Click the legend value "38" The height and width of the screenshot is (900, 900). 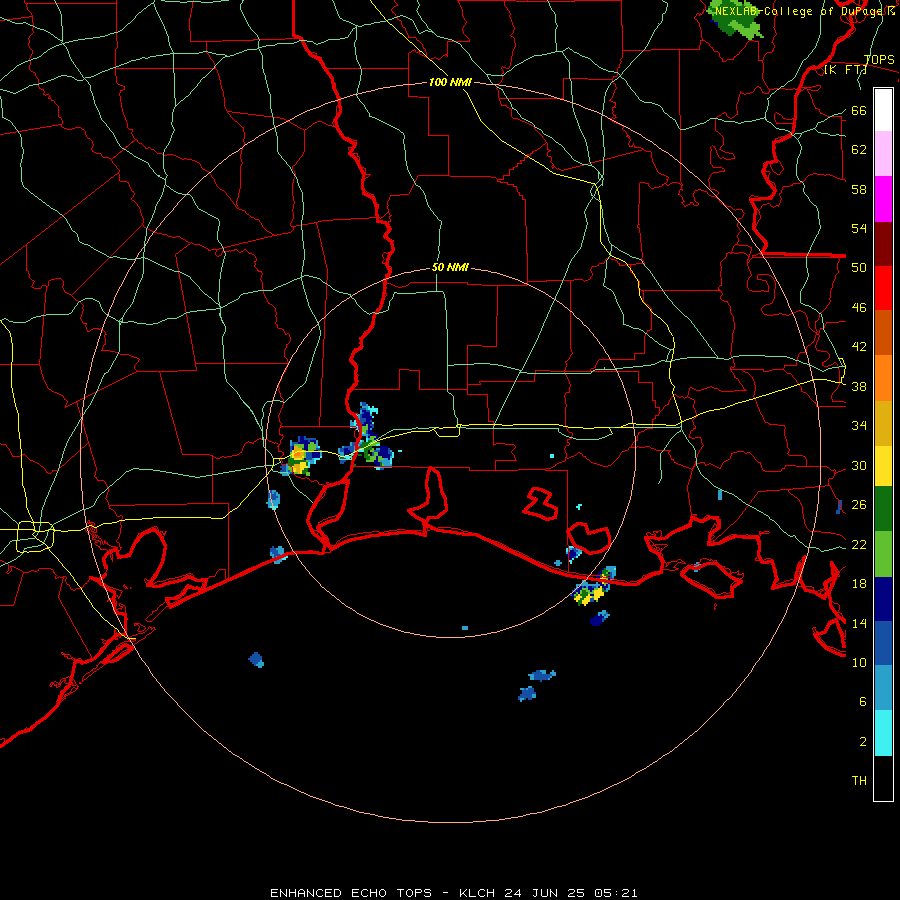coord(859,386)
